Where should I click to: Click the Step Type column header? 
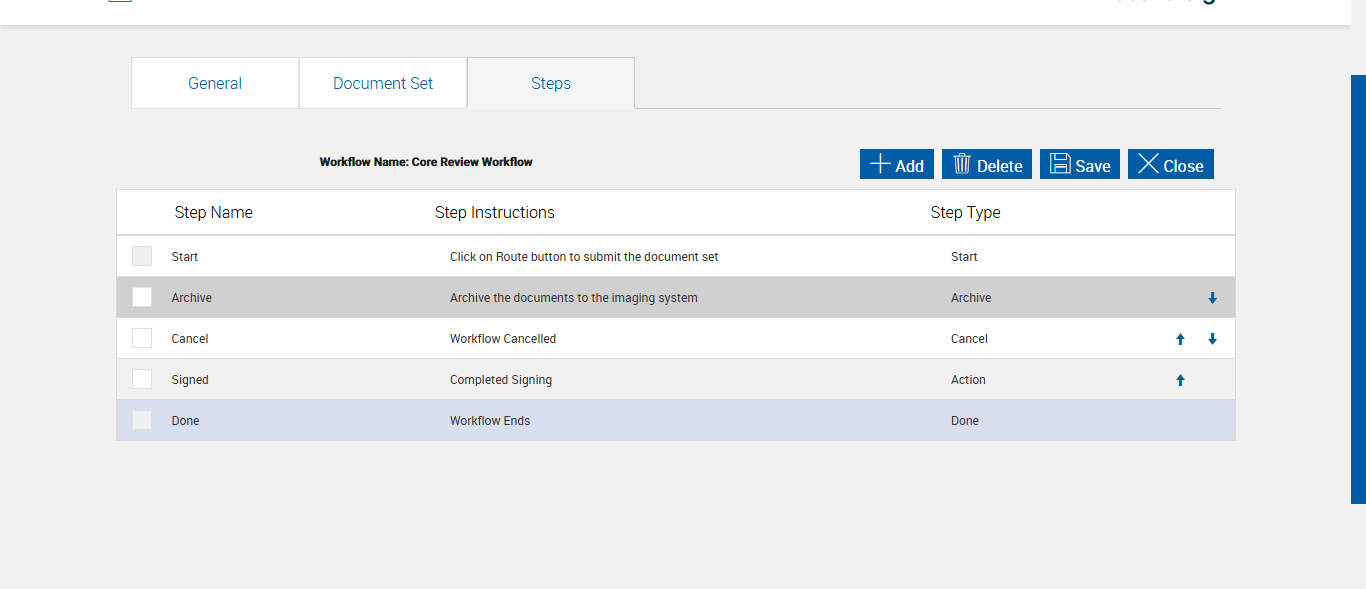(965, 212)
